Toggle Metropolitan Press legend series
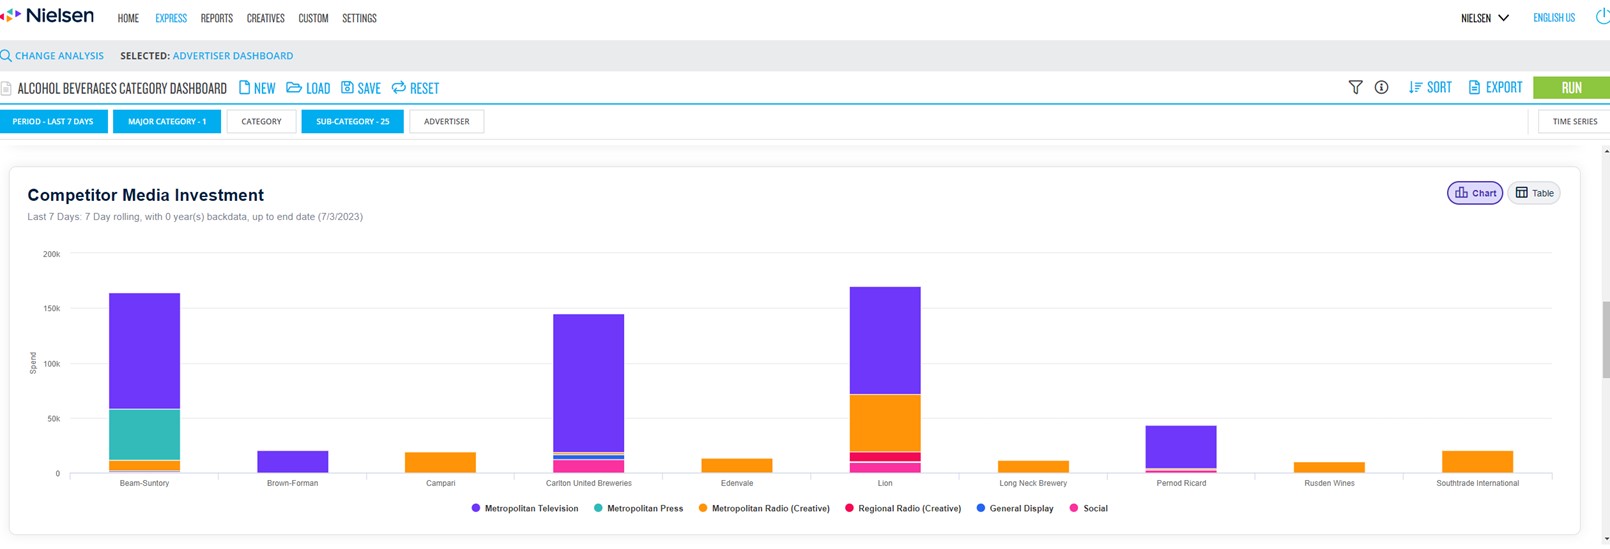The image size is (1610, 549). coord(638,508)
